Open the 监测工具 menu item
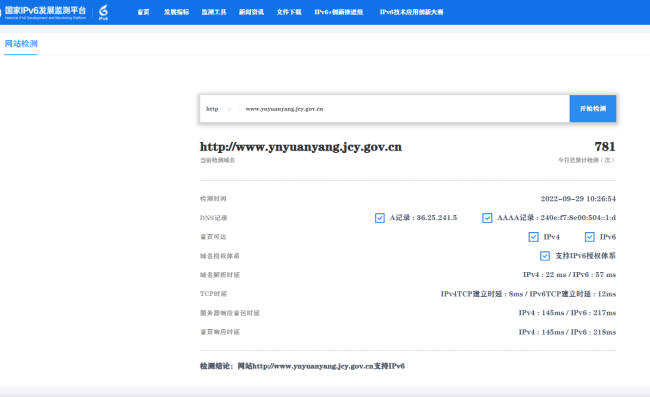Screen dimensions: 650x397 point(214,12)
